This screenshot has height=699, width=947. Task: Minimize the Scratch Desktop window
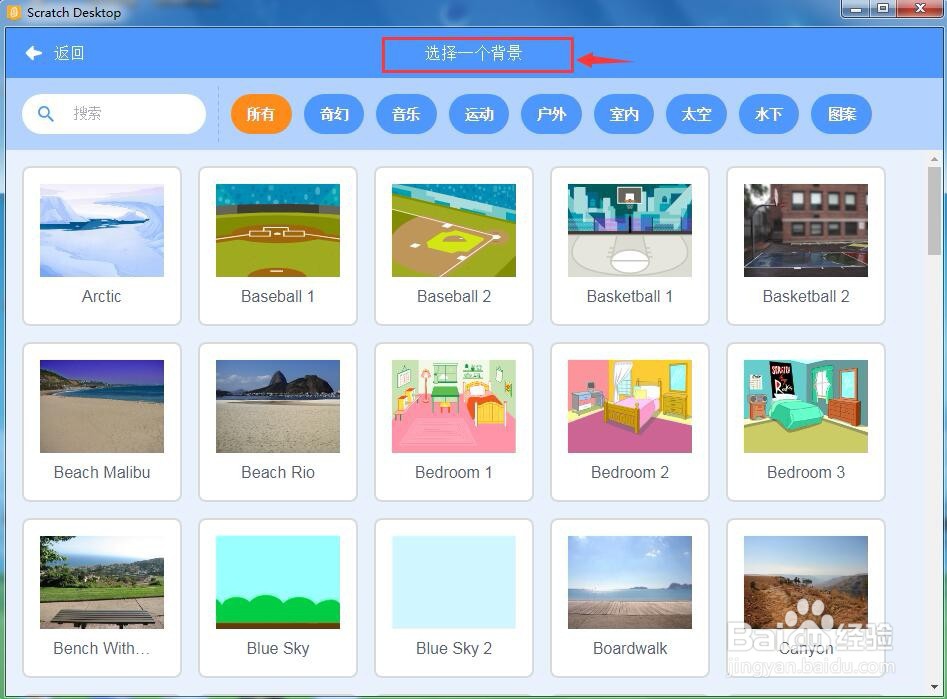856,8
